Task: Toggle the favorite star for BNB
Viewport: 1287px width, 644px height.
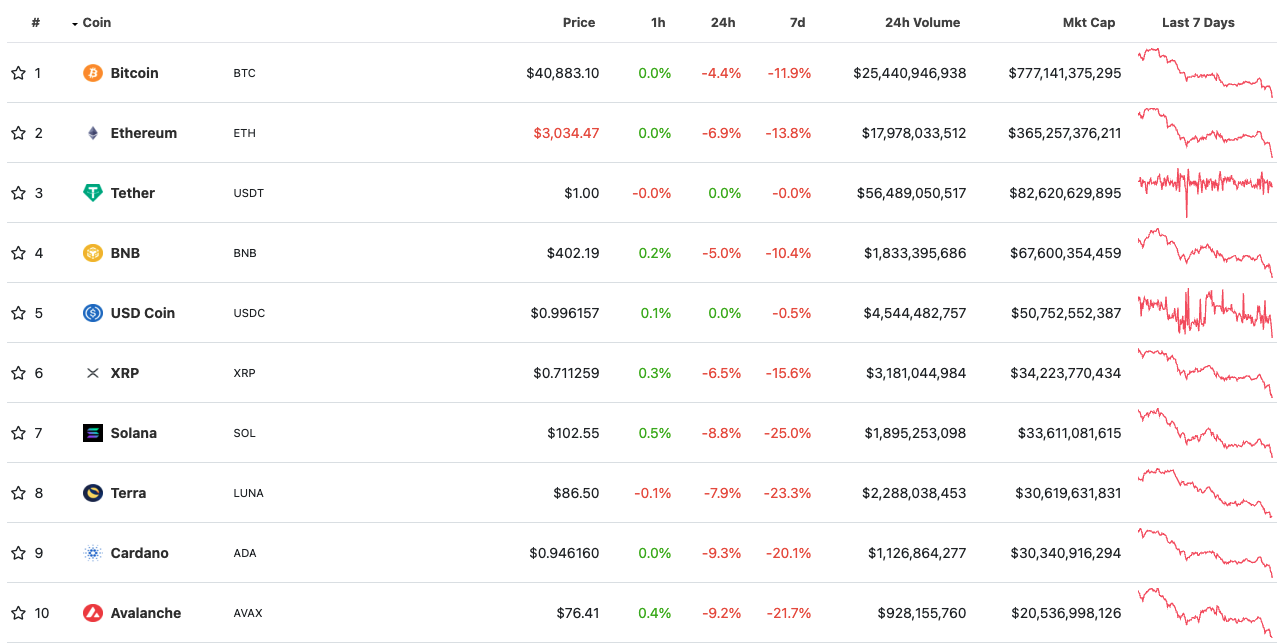Action: click(18, 253)
